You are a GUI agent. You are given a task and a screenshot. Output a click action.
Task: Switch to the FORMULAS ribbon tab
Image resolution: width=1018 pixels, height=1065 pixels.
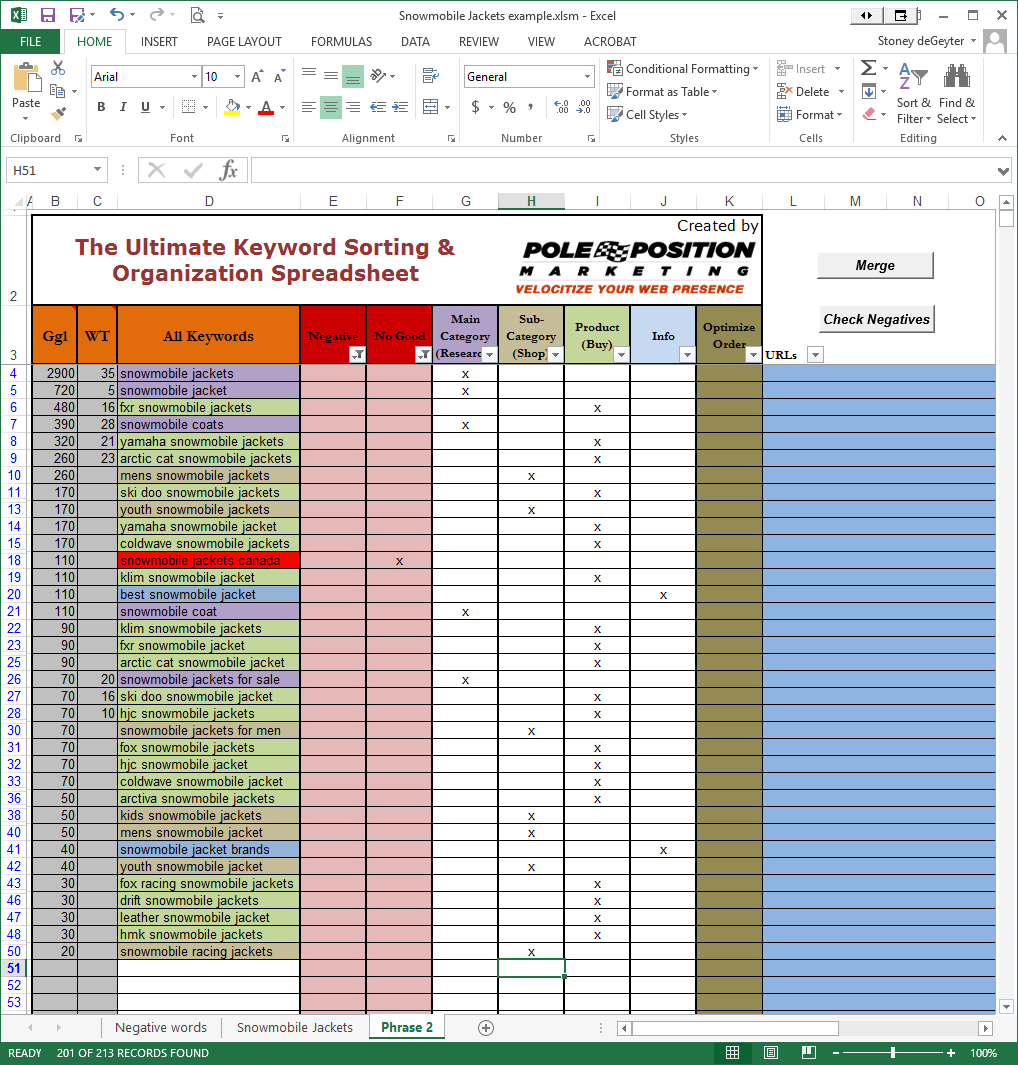click(x=341, y=41)
